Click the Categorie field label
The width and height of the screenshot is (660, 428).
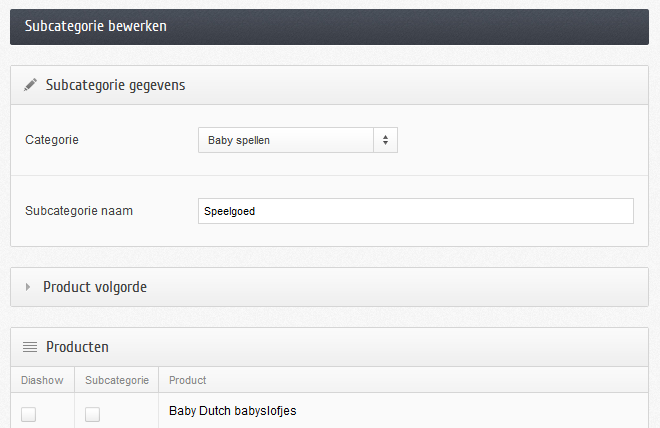tap(52, 140)
